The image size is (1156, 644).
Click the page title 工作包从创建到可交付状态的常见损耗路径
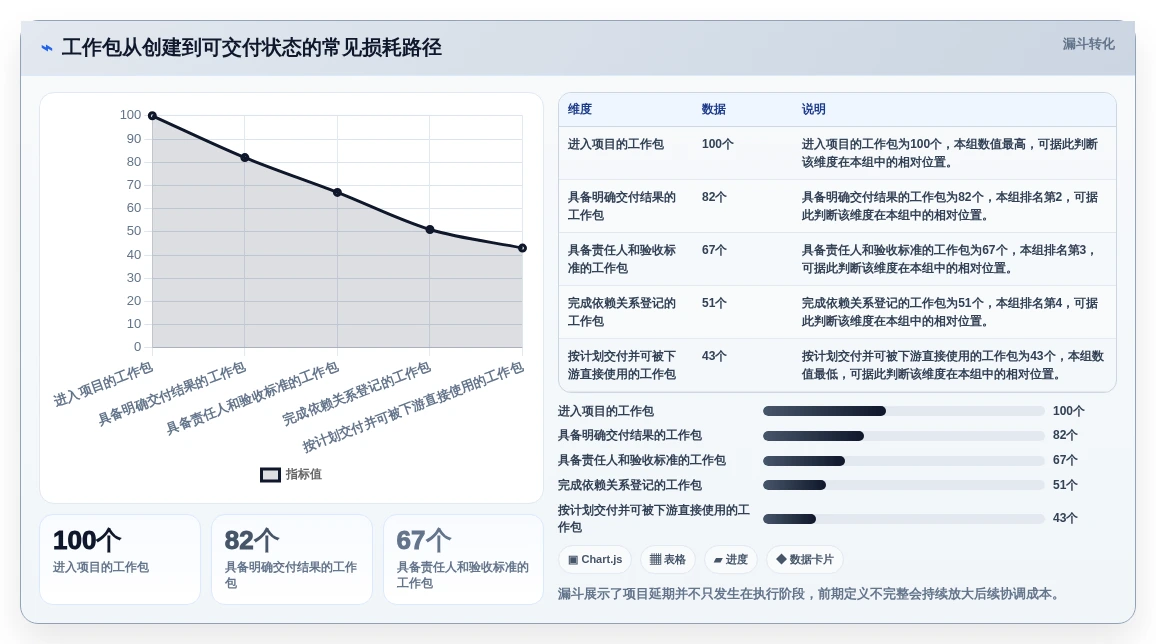(x=251, y=48)
